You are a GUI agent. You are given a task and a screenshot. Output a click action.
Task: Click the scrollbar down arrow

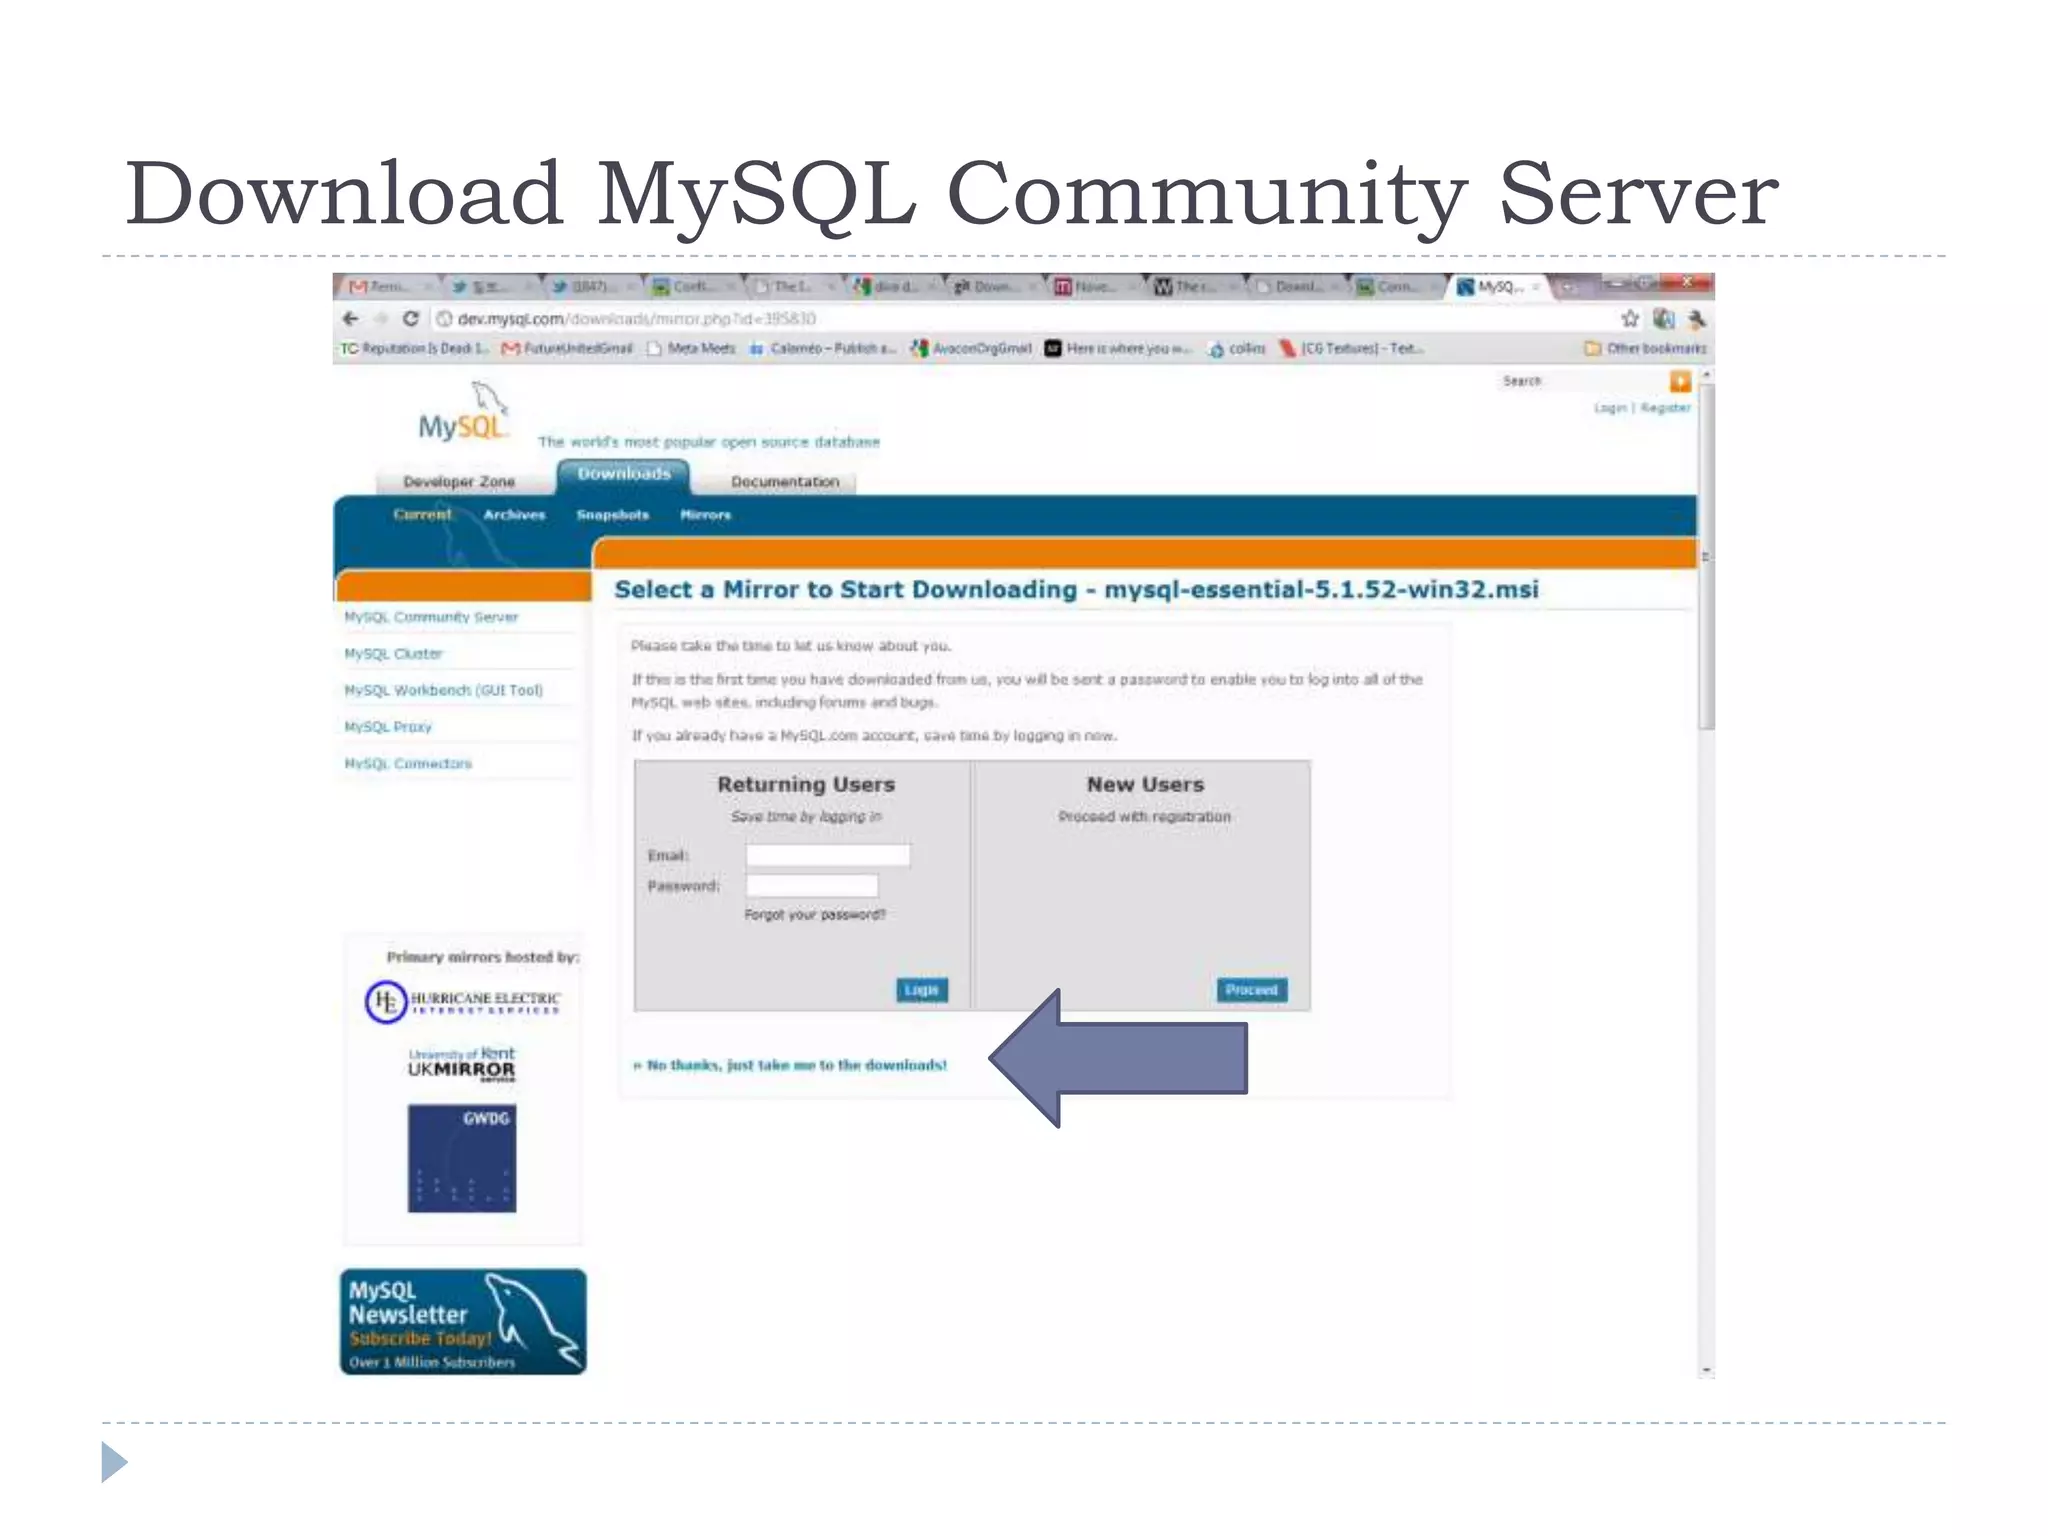tap(1707, 1370)
